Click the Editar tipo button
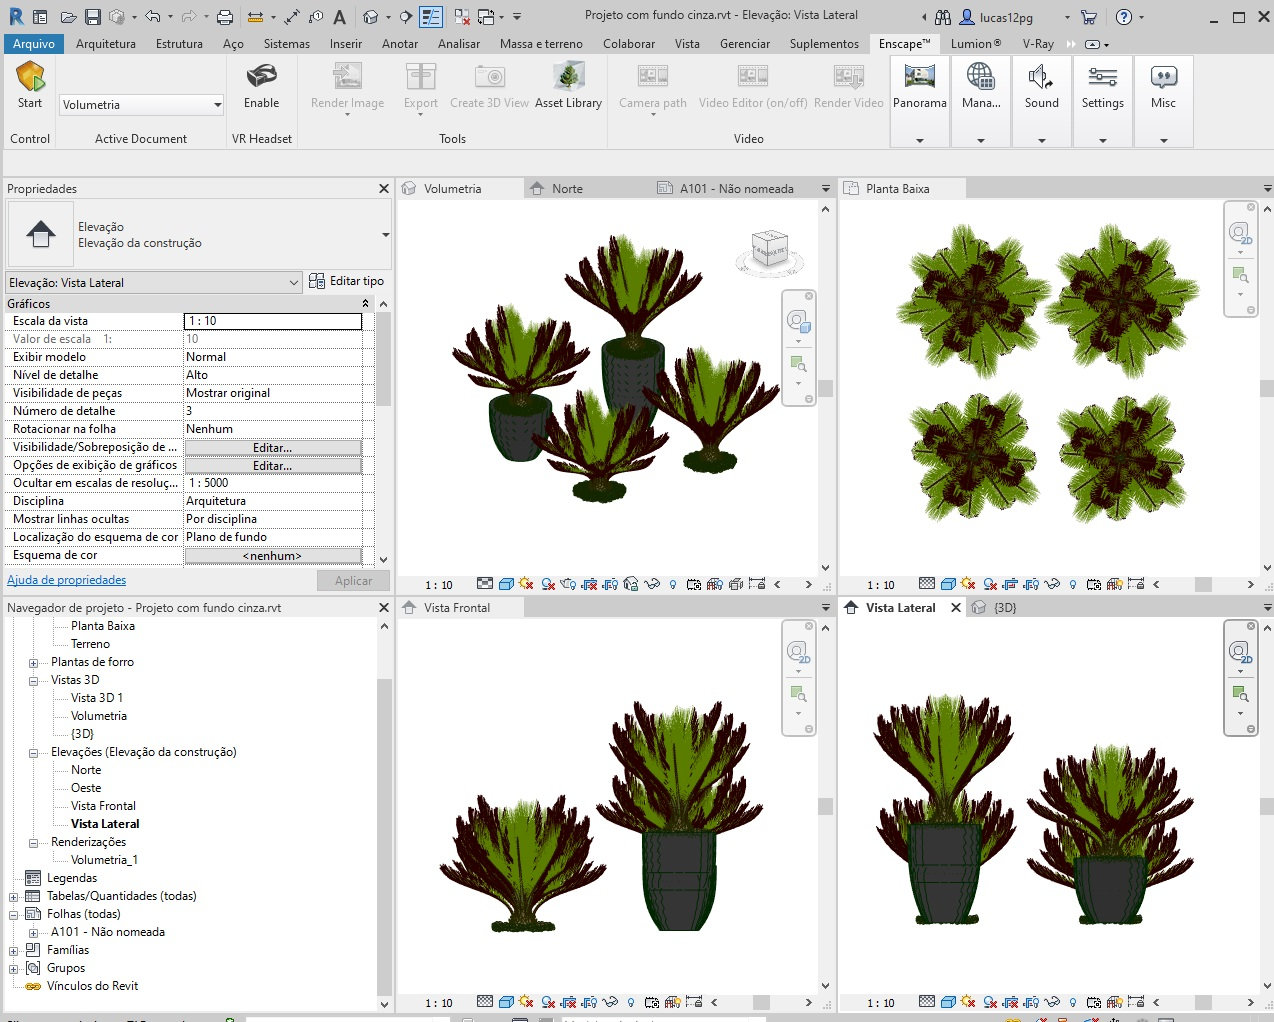 347,281
